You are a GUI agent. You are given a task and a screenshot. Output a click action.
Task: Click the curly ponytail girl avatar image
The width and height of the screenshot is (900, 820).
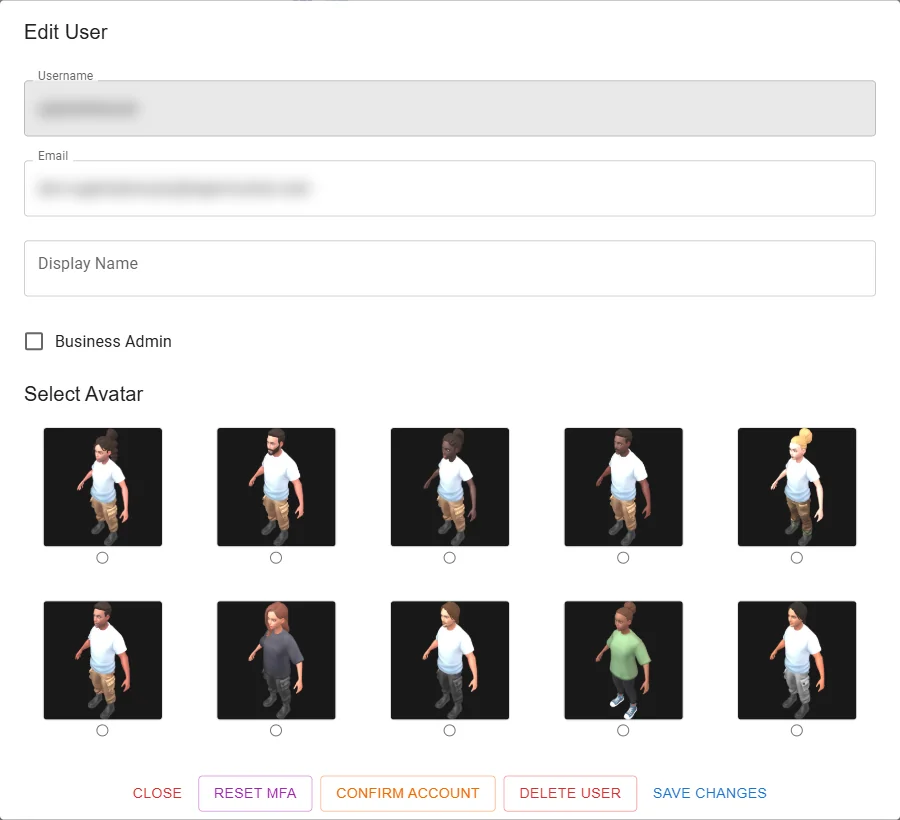click(103, 487)
